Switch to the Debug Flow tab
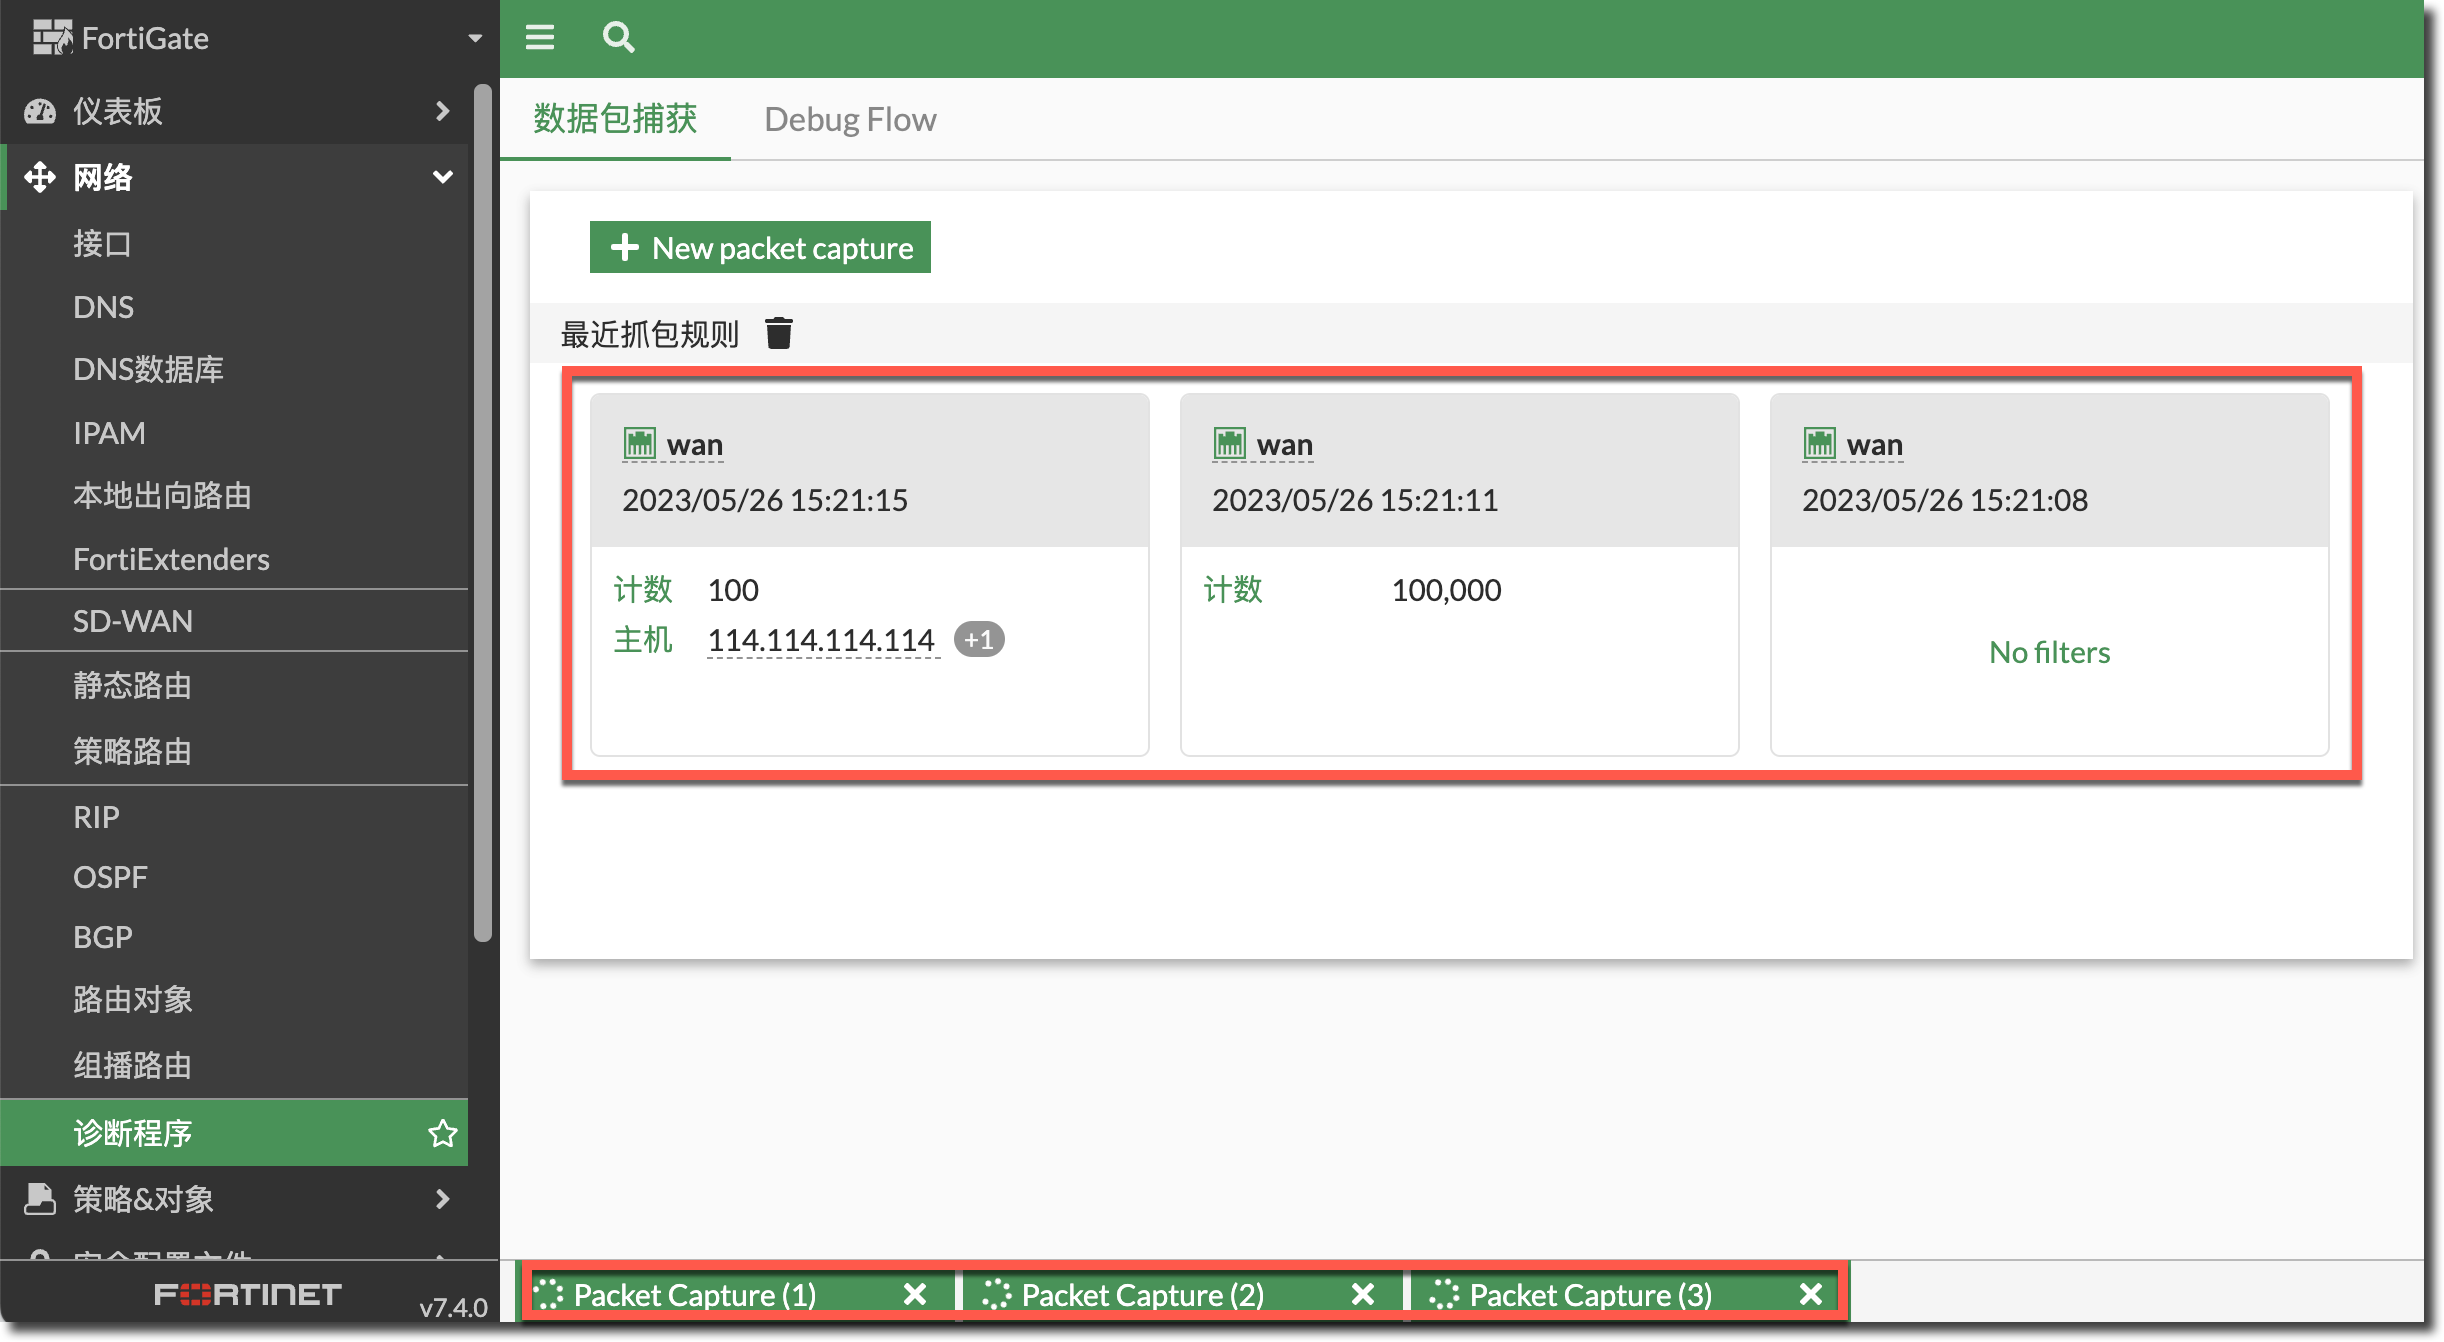The image size is (2444, 1342). pos(850,119)
